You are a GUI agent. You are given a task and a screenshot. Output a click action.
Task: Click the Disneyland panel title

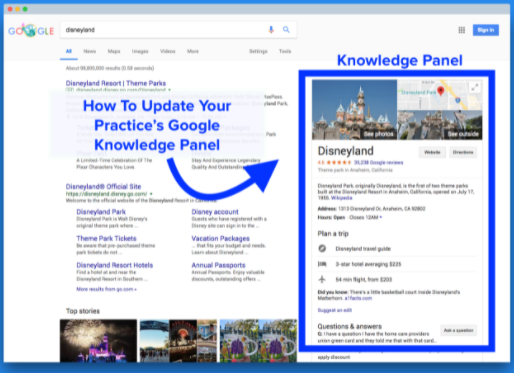[346, 151]
